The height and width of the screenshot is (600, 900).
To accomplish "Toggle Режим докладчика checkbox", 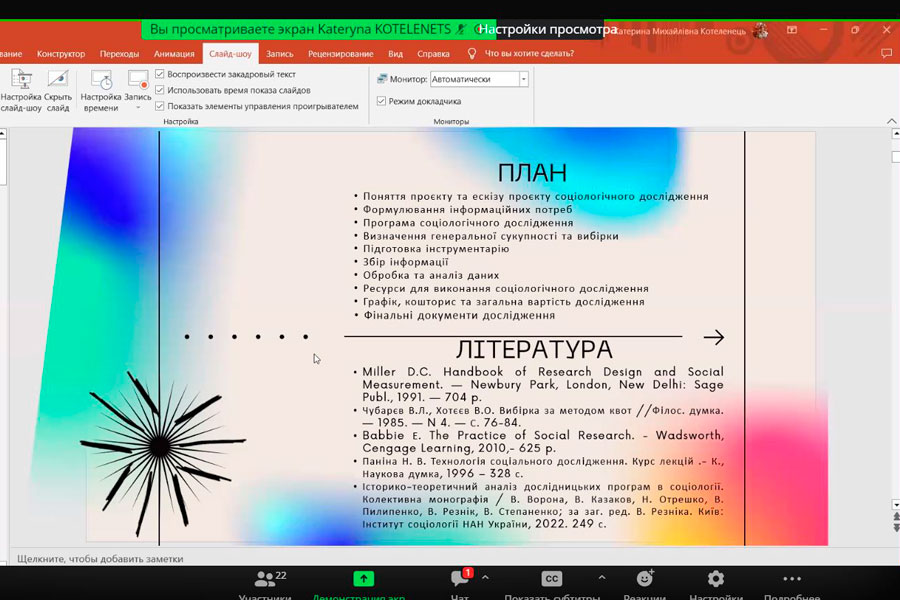I will click(381, 101).
